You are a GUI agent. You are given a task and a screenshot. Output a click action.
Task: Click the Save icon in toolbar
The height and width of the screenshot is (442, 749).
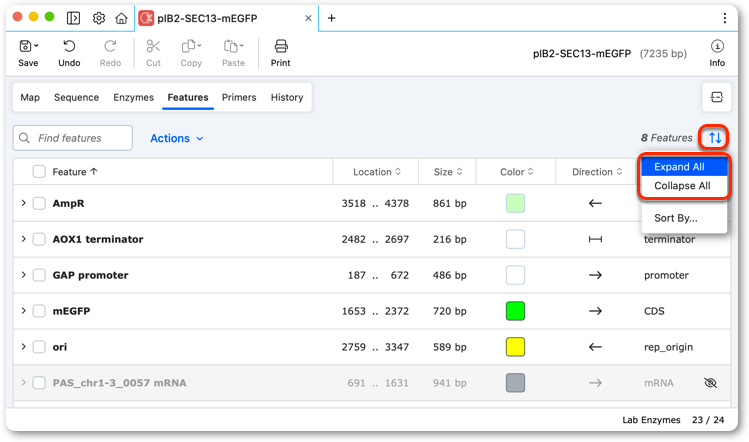[x=25, y=46]
